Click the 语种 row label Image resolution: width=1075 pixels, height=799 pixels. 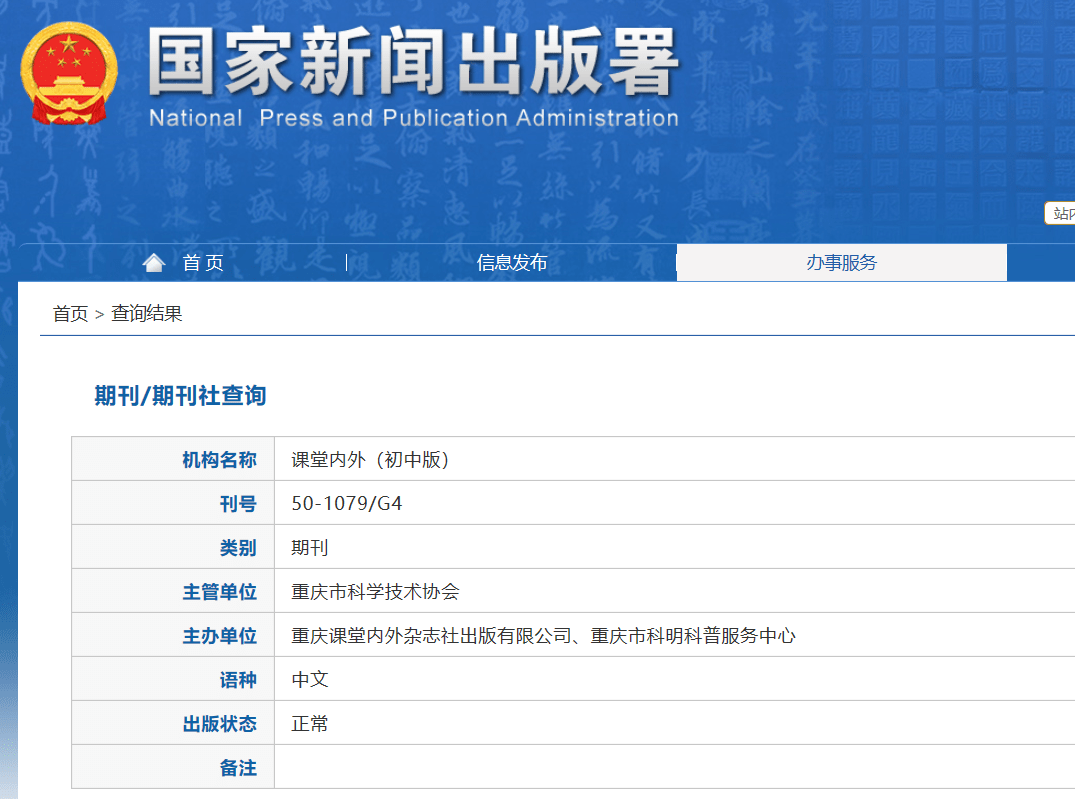238,680
